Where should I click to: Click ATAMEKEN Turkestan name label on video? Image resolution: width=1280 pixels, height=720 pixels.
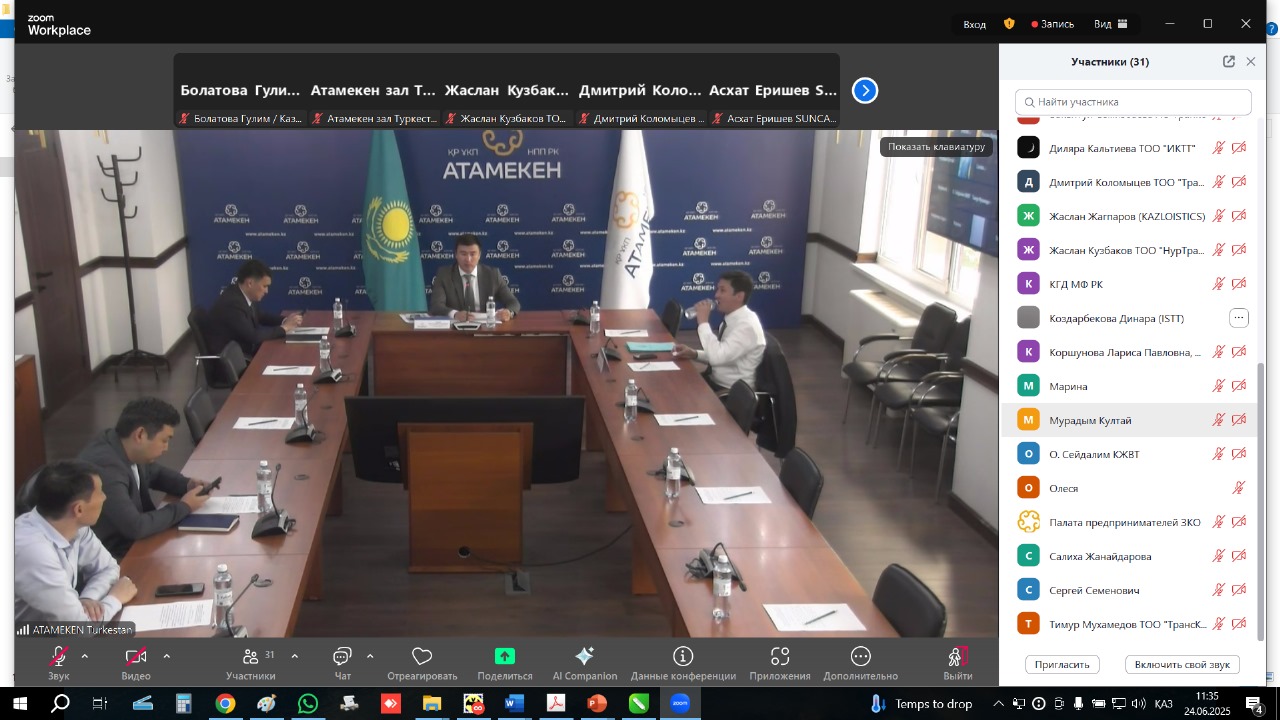pyautogui.click(x=74, y=630)
